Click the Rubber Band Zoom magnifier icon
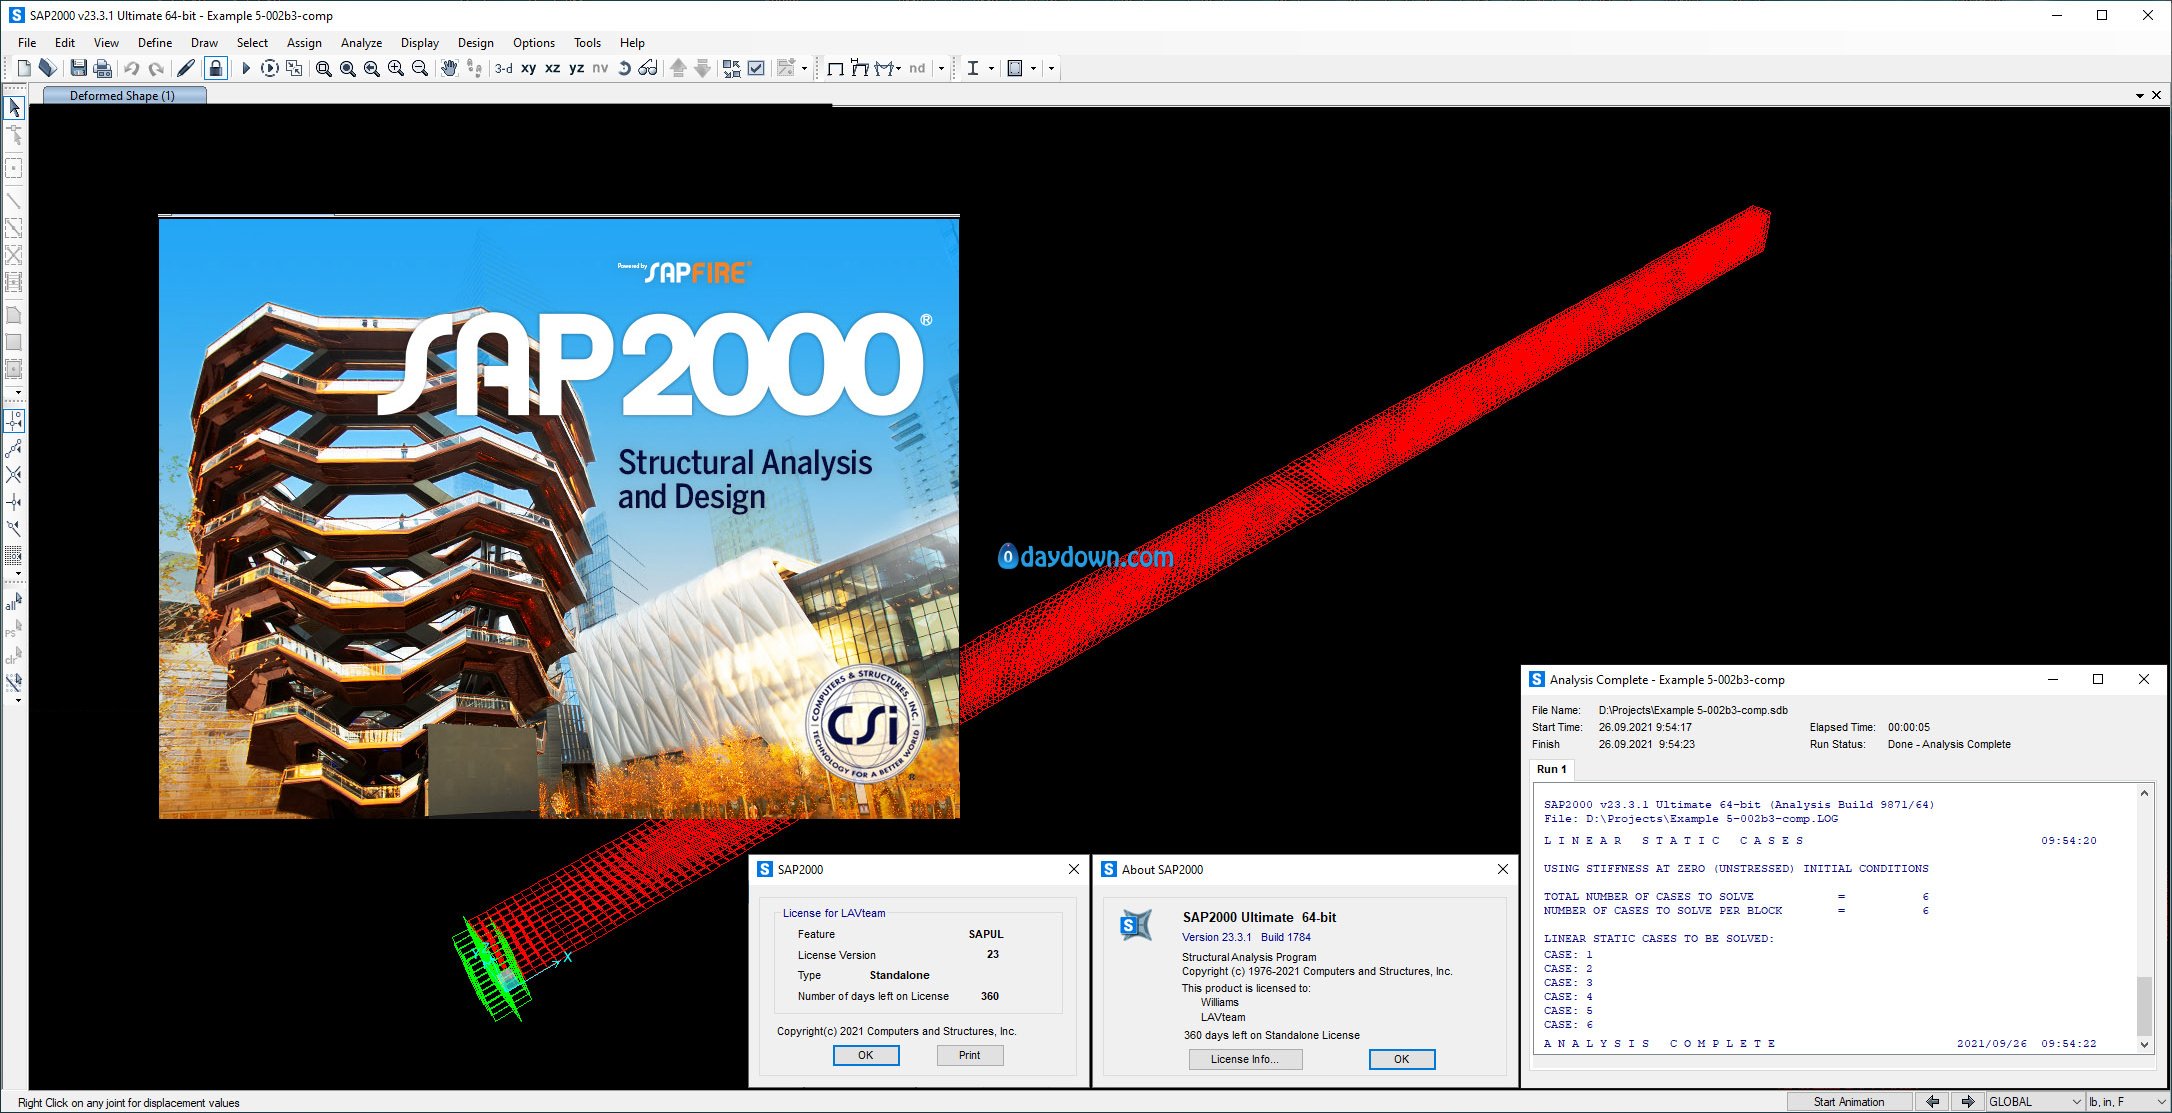 pyautogui.click(x=323, y=68)
